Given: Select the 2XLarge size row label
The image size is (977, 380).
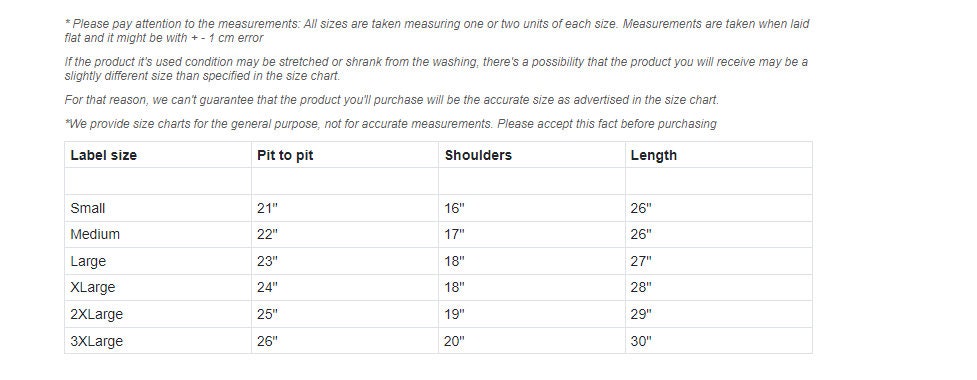Looking at the screenshot, I should pos(97,314).
